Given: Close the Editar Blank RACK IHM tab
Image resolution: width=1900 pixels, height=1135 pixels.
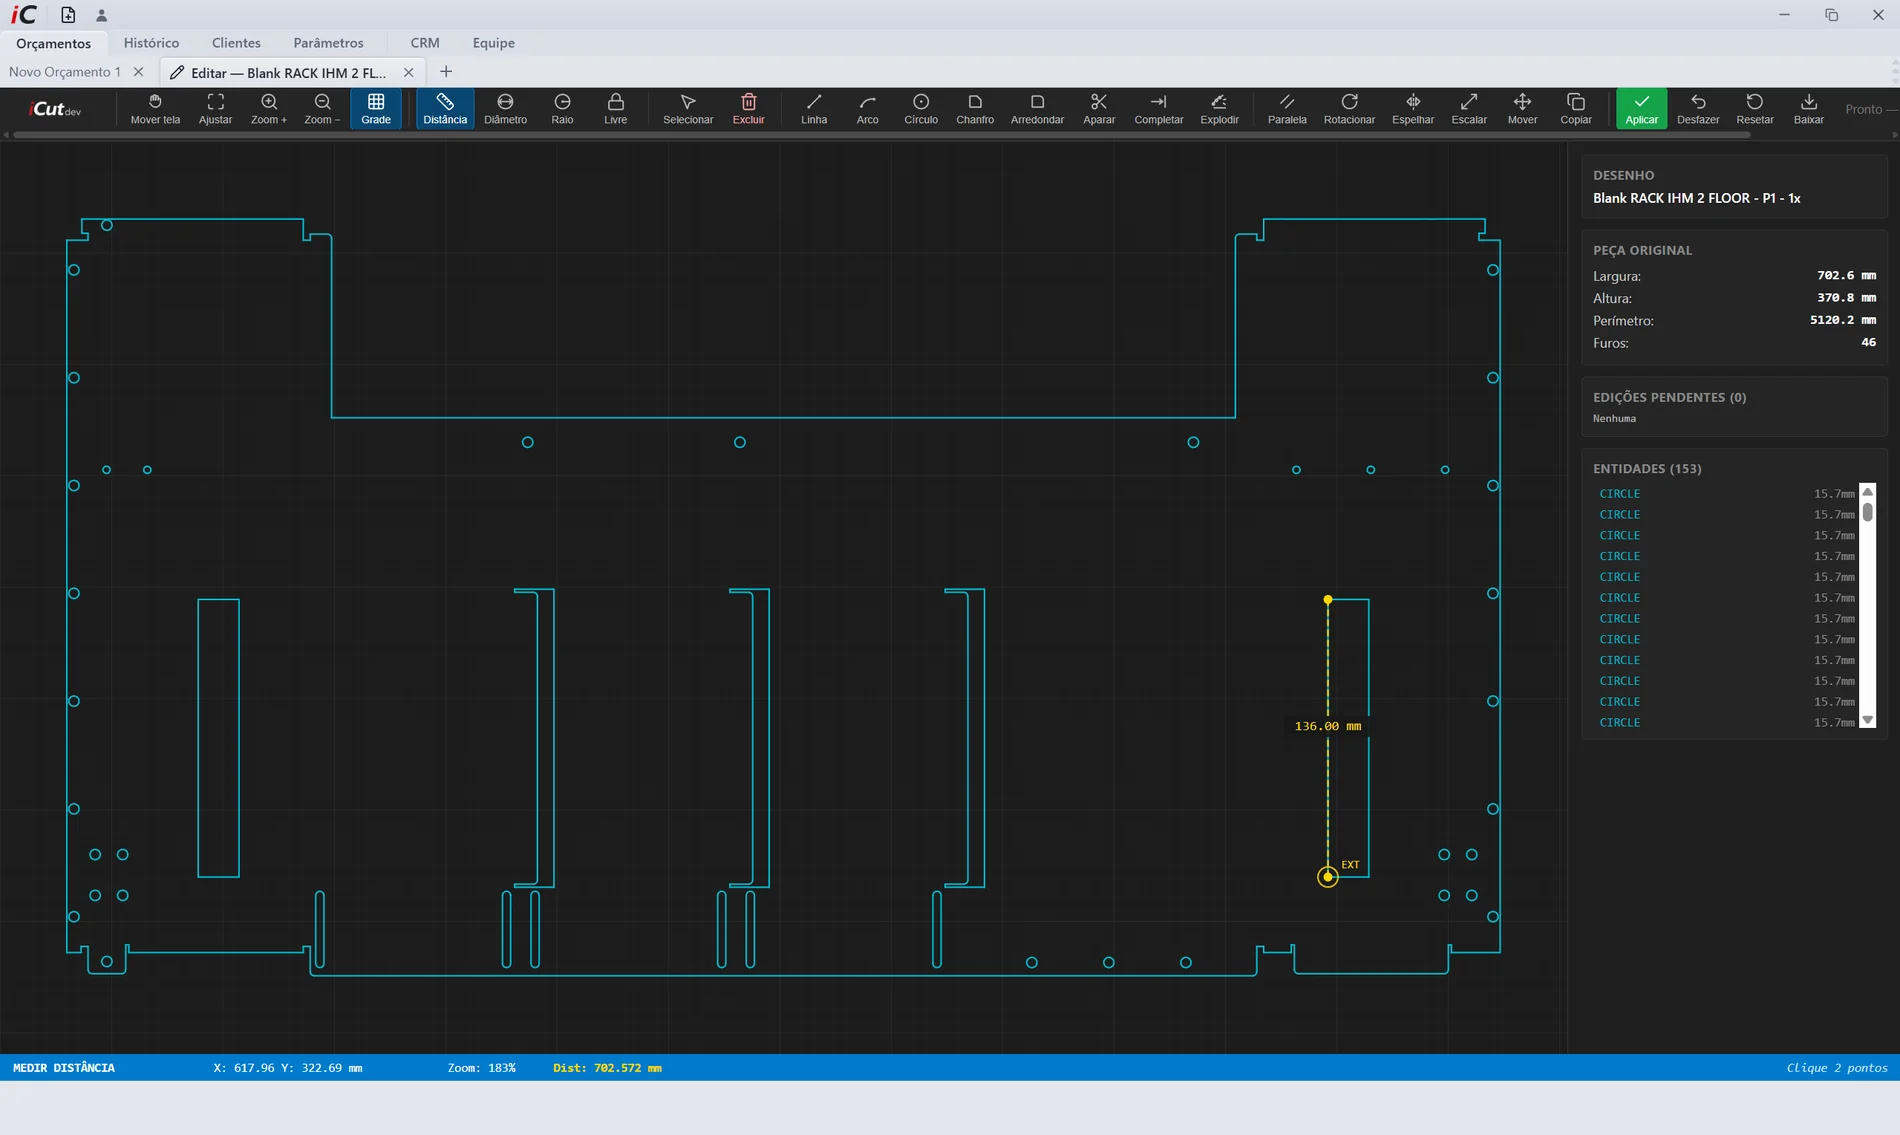Looking at the screenshot, I should click(408, 72).
